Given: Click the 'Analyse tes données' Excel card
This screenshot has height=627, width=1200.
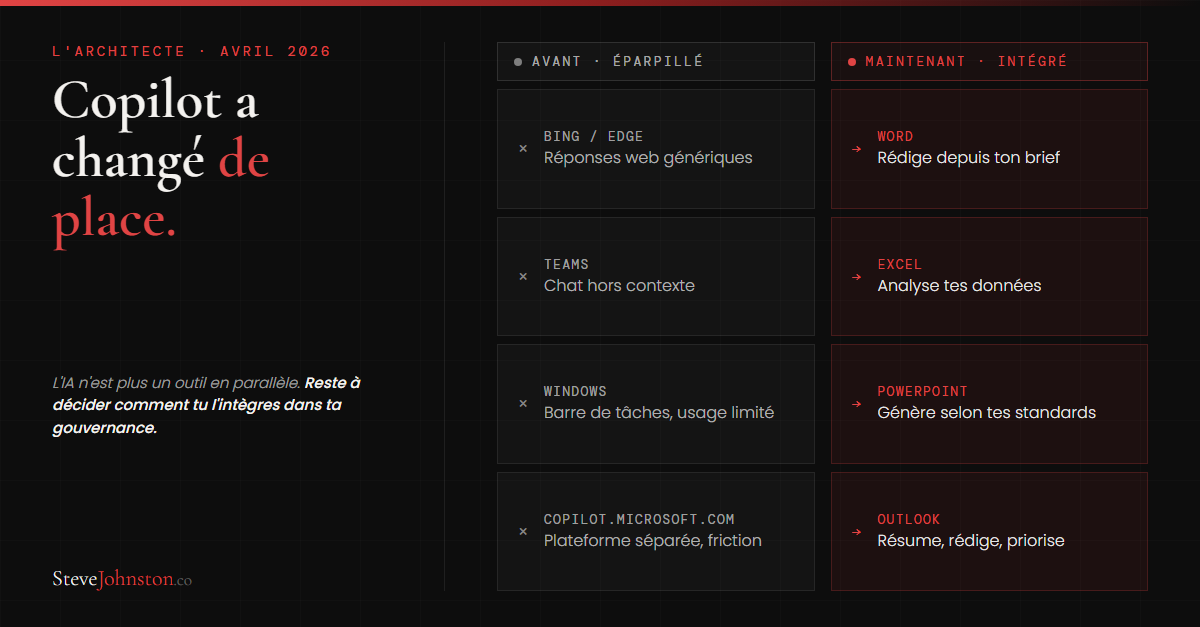Looking at the screenshot, I should tap(989, 276).
